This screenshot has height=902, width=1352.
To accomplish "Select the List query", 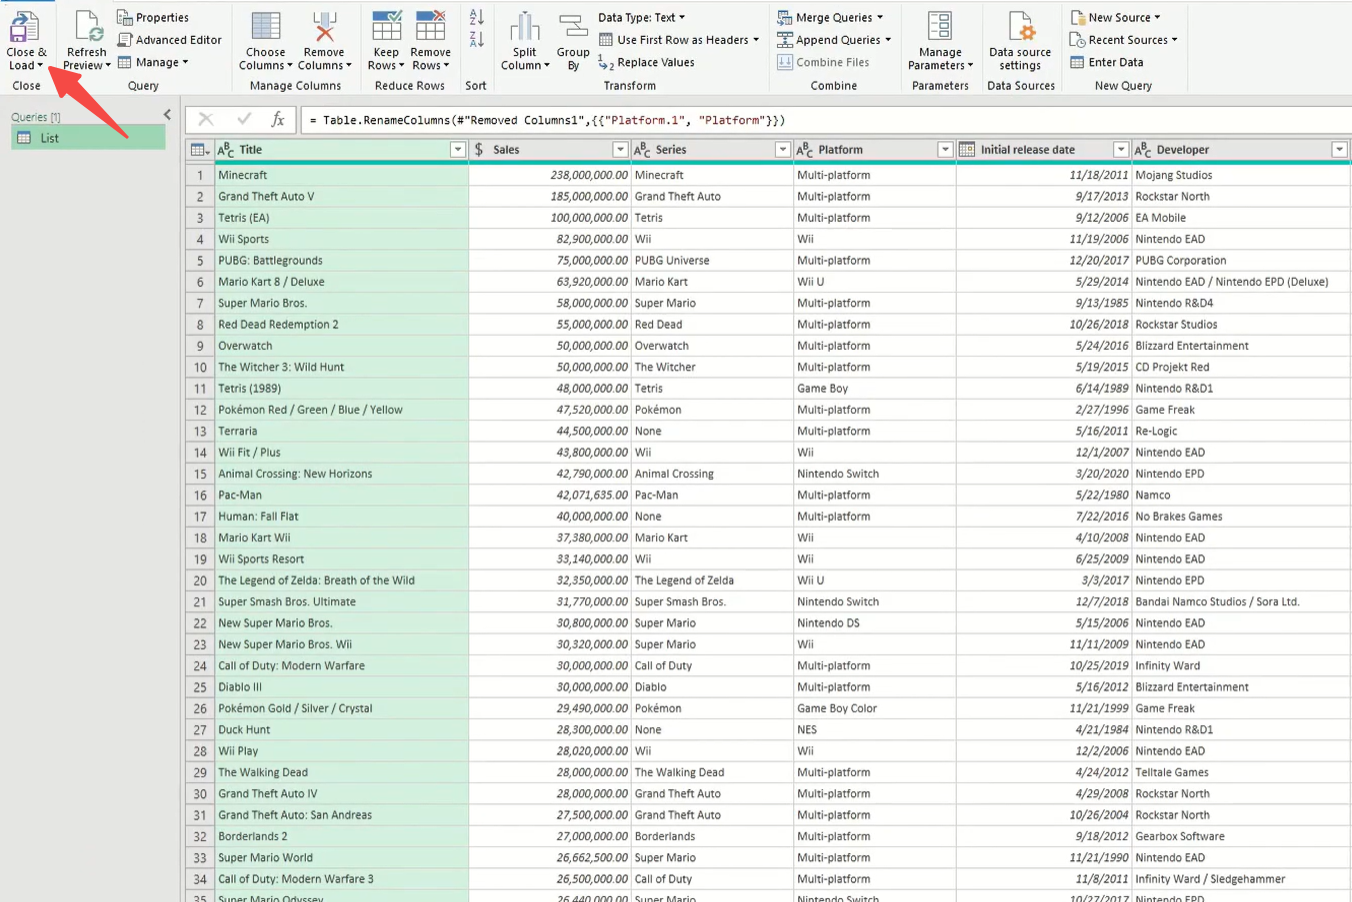I will click(x=88, y=138).
